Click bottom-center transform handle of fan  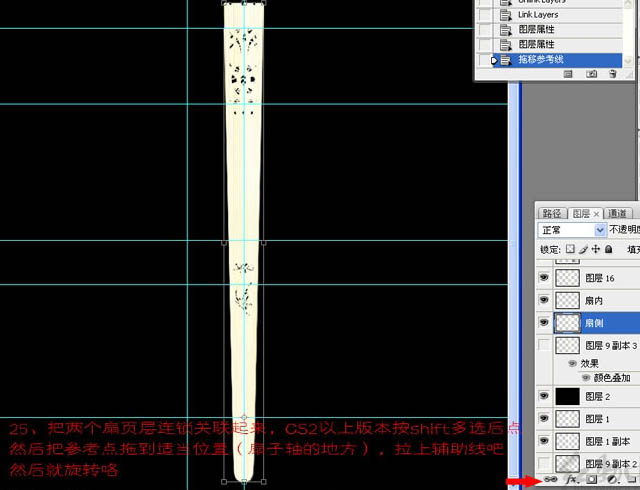pyautogui.click(x=244, y=482)
